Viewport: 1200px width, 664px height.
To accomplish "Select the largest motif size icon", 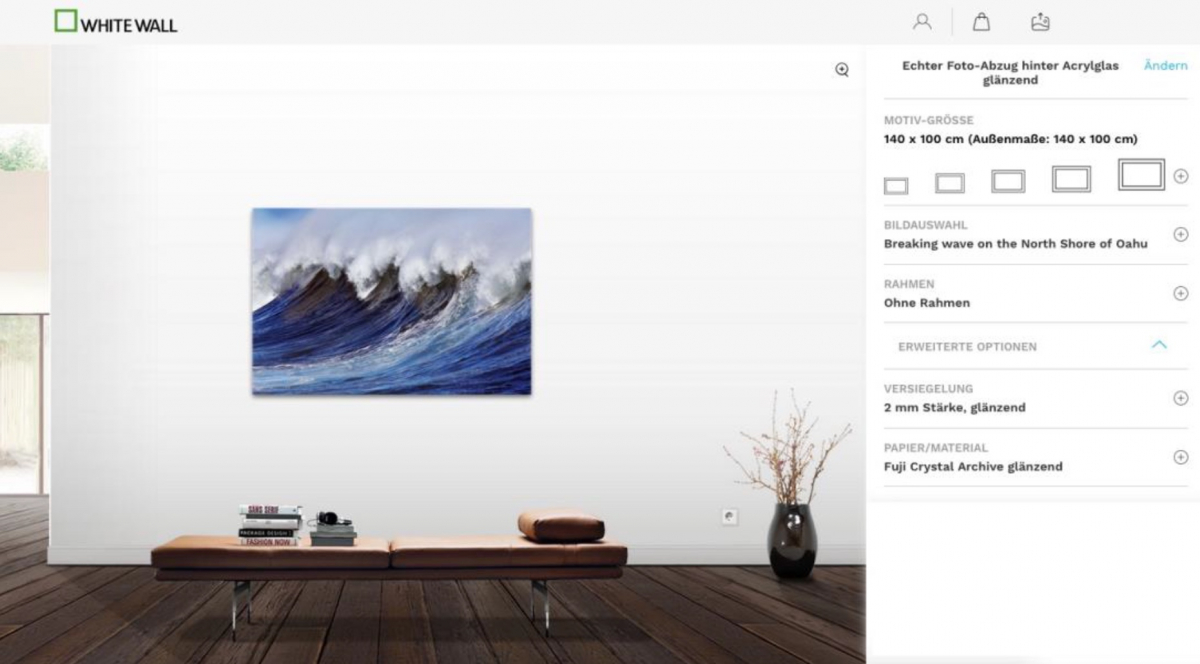I will point(1141,174).
